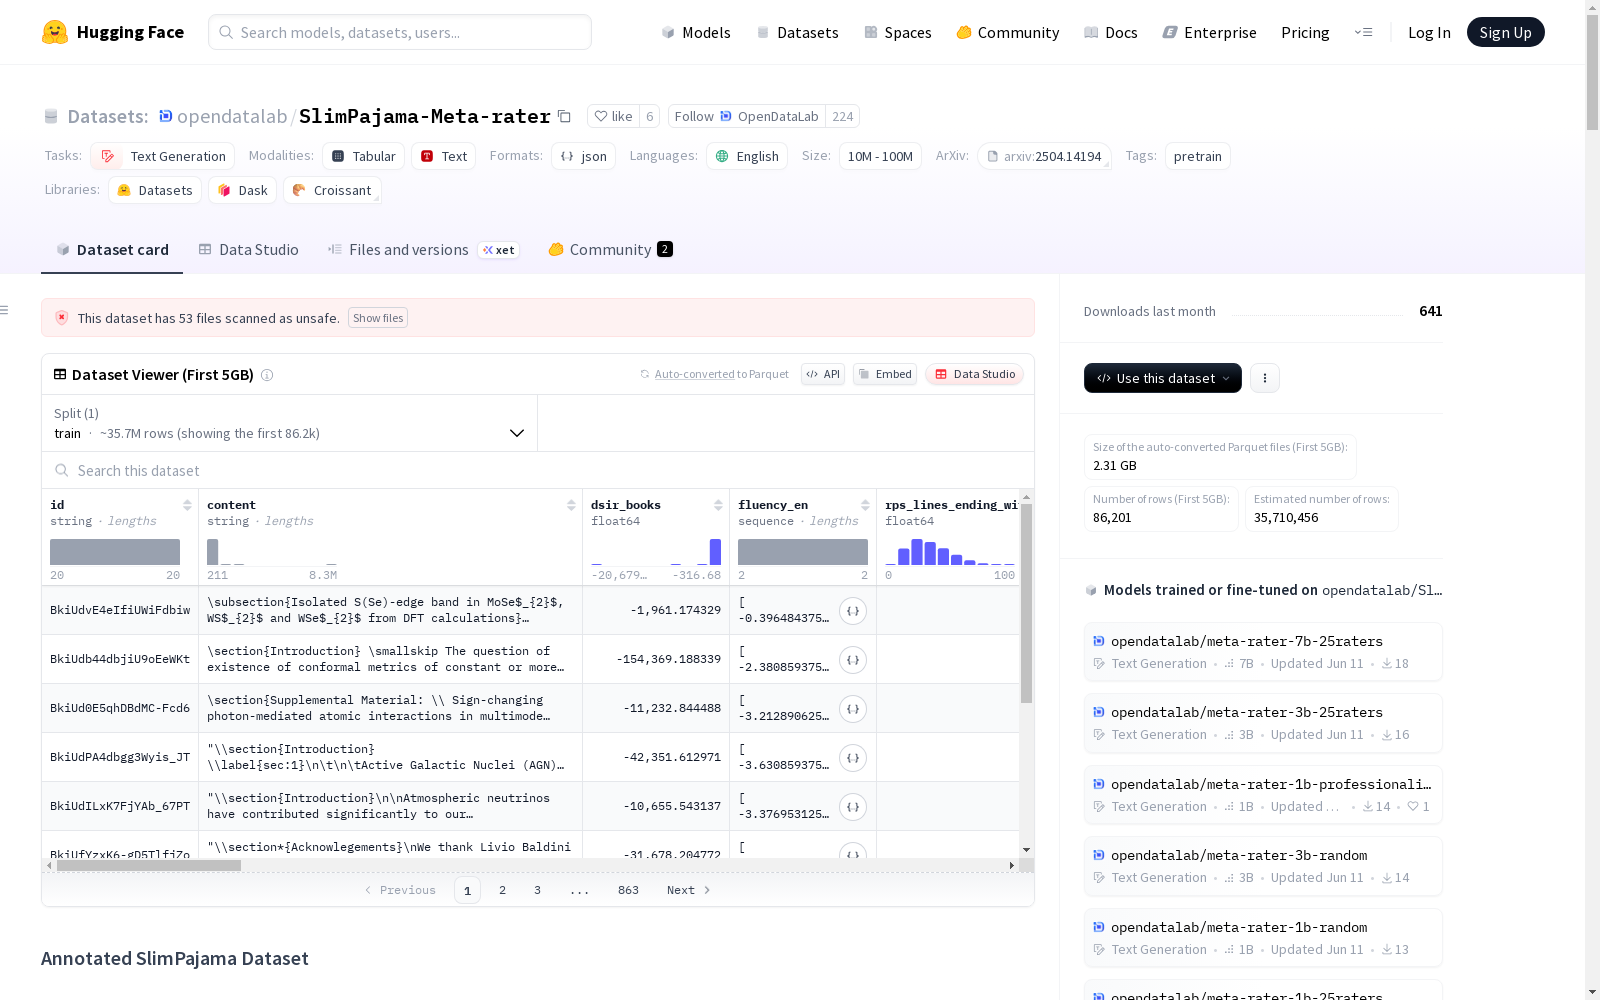Switch to the Dataset card tab
The image size is (1600, 1000).
(112, 250)
